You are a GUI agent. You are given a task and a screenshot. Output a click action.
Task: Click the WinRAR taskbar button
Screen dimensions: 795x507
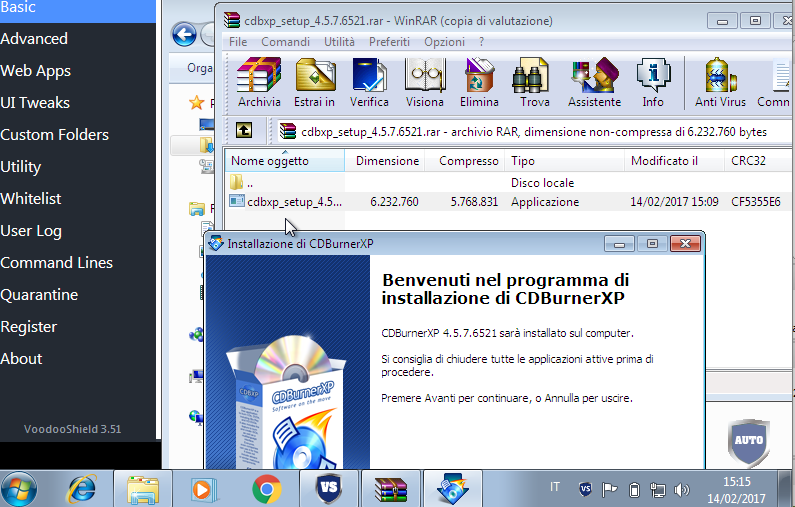tap(391, 488)
